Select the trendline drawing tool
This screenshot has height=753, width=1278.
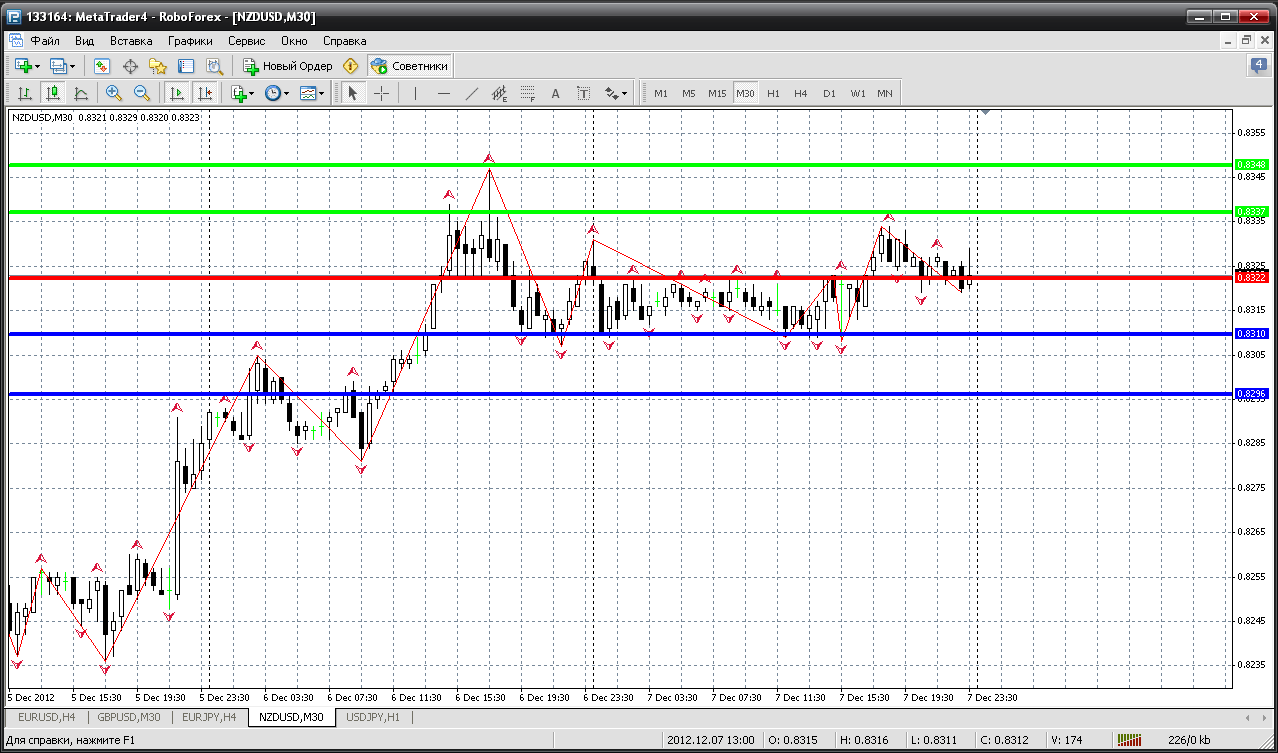coord(472,93)
